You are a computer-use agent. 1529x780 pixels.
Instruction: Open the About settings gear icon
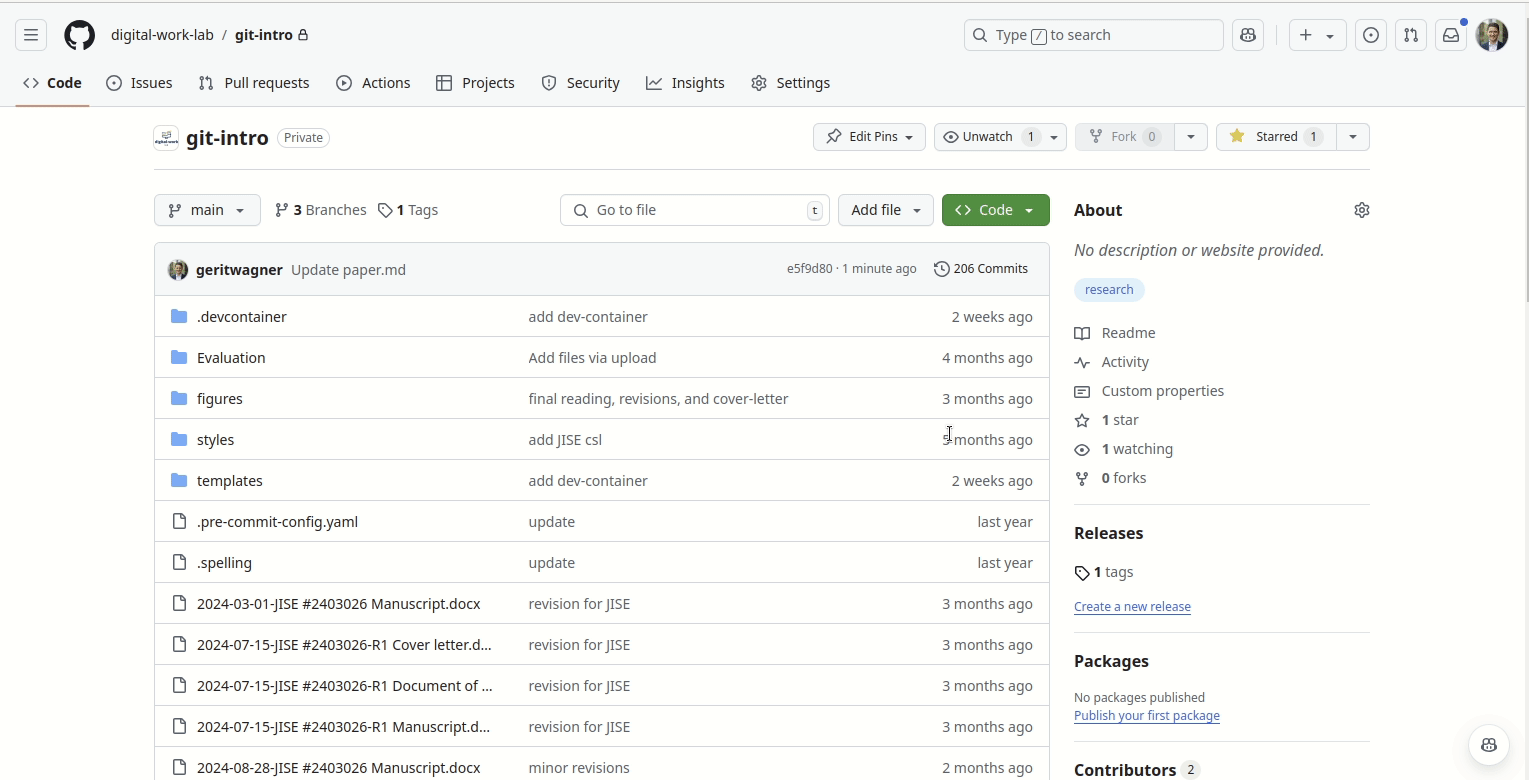(1361, 210)
